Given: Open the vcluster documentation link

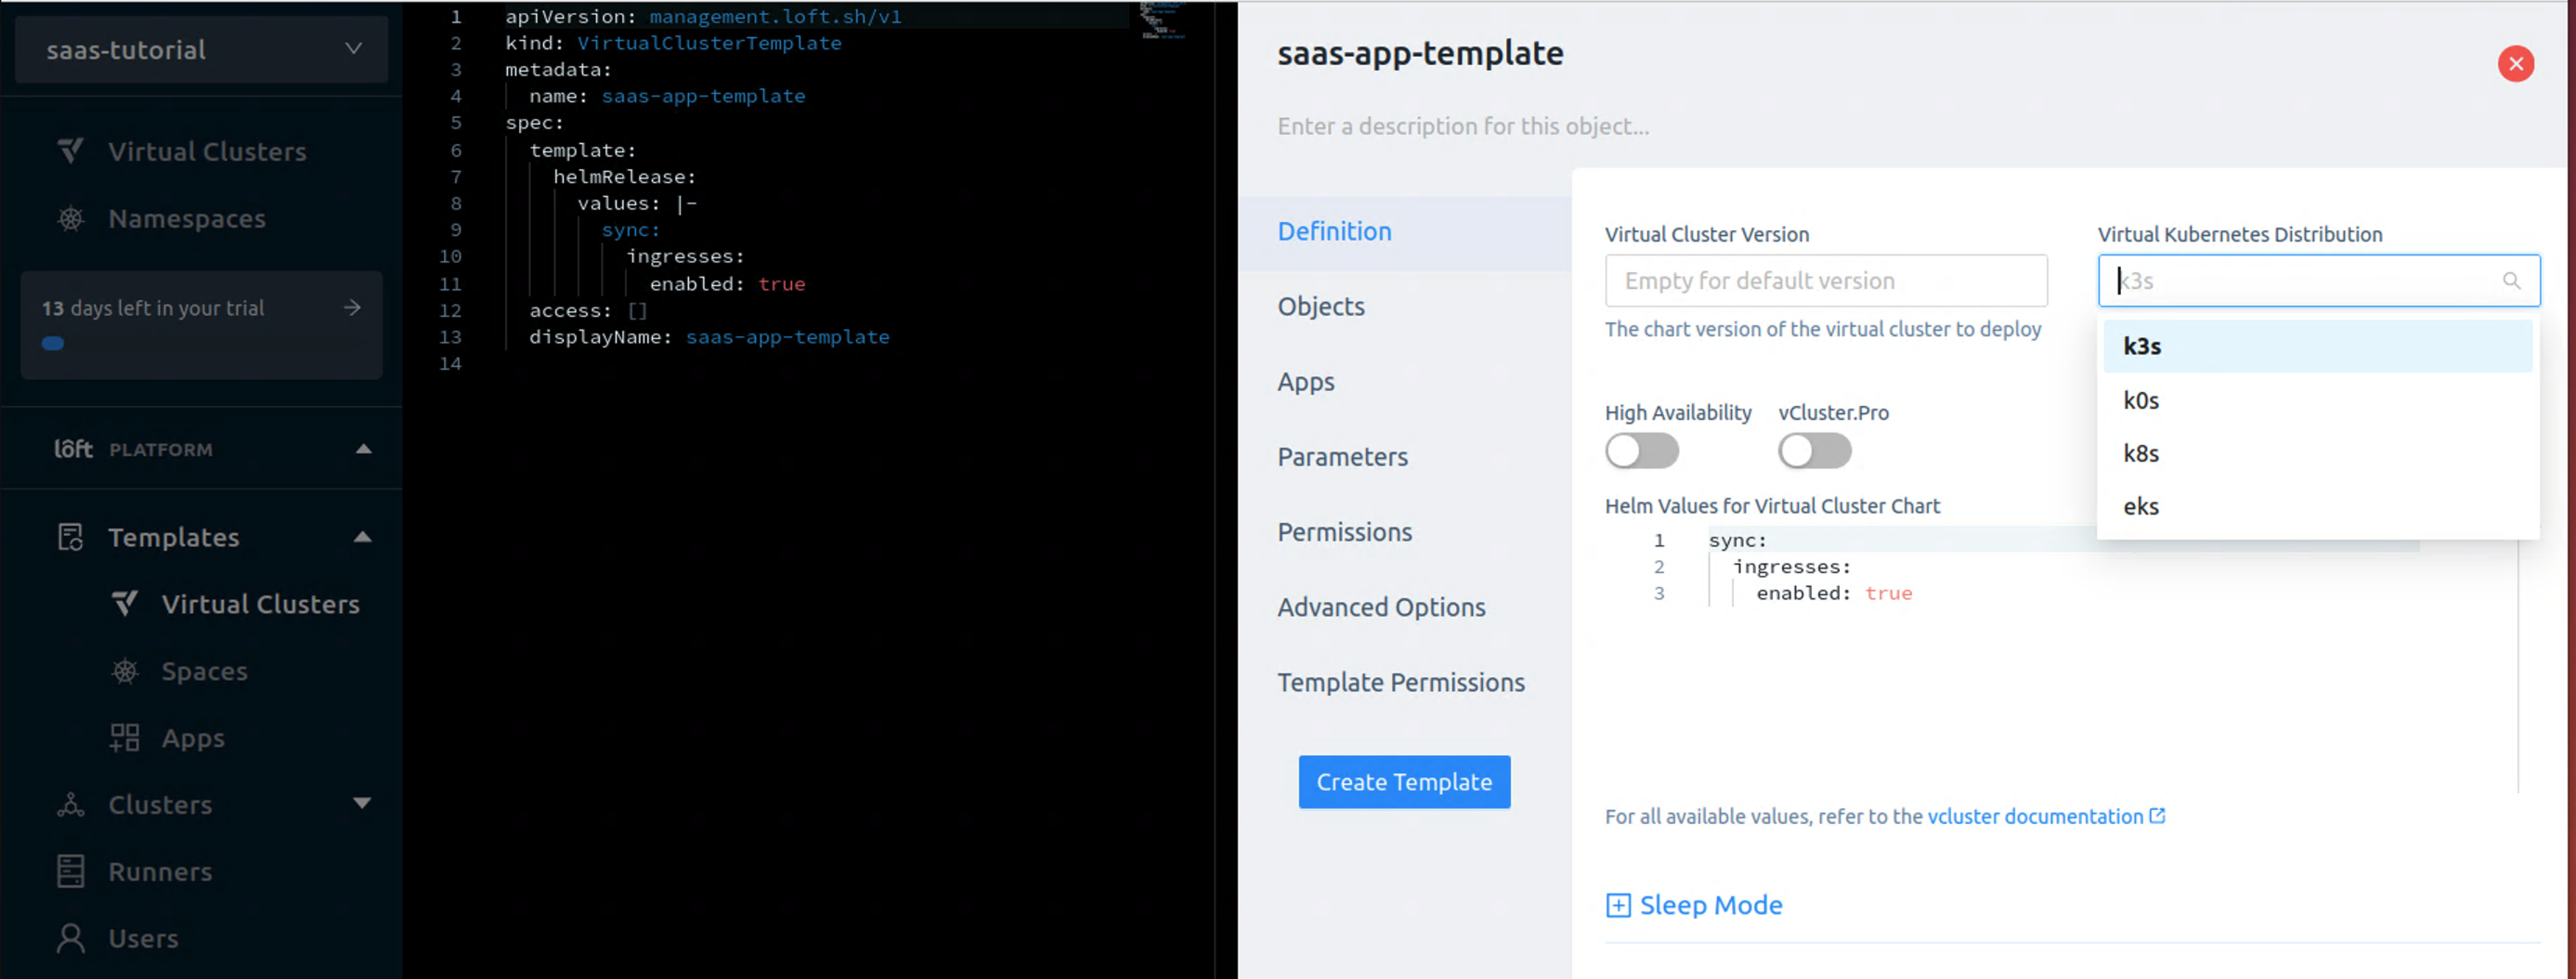Looking at the screenshot, I should point(2036,816).
